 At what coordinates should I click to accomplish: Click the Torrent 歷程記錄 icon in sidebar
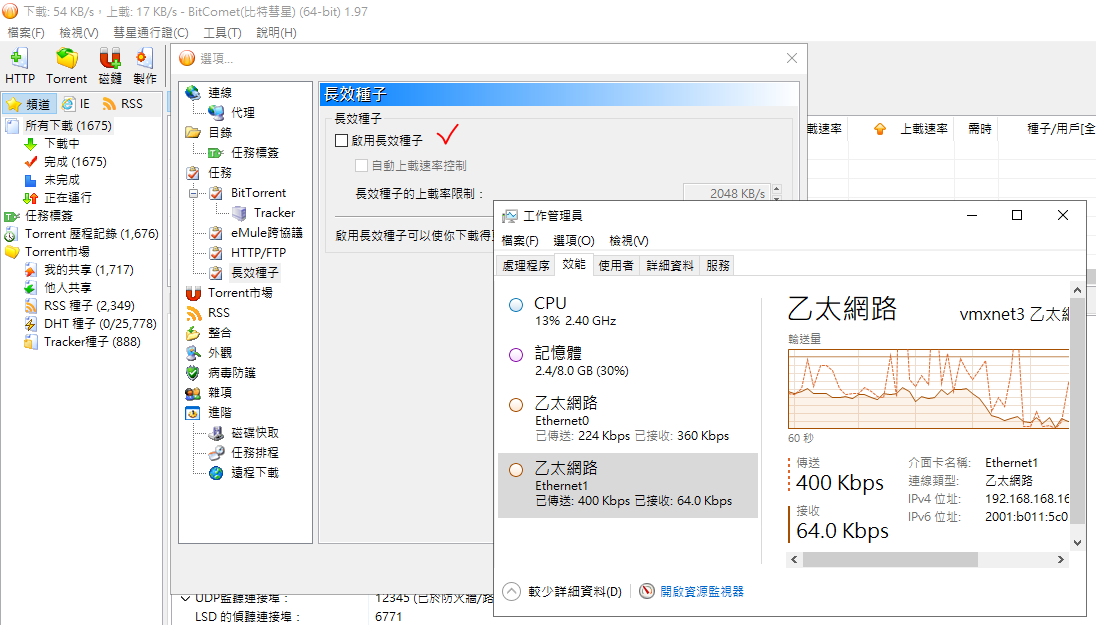(x=11, y=234)
